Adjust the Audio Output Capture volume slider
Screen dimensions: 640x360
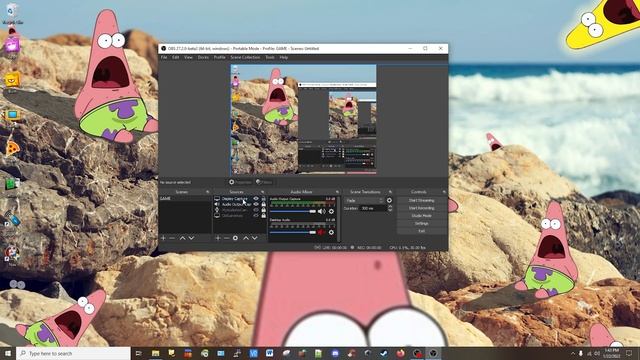(293, 211)
